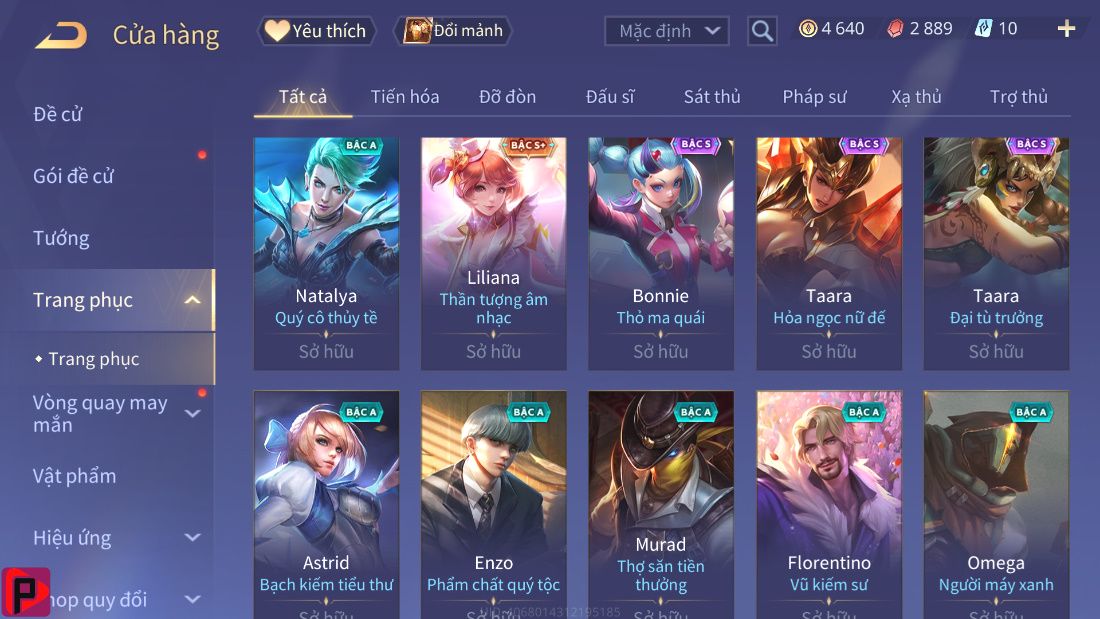This screenshot has height=619, width=1100.
Task: Expand the Hiệu ứng sidebar section
Action: [192, 538]
